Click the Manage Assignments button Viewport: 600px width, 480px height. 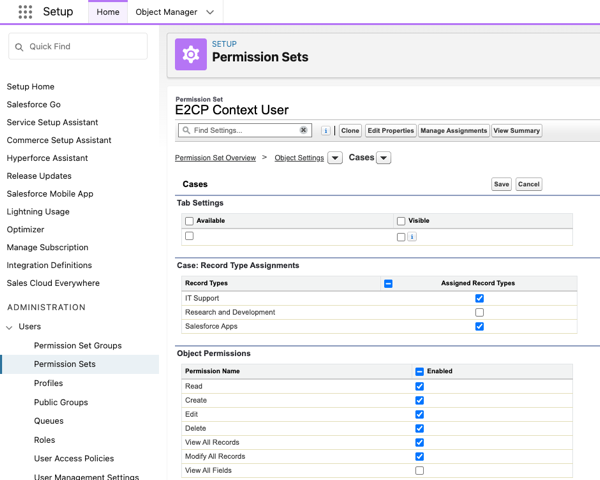tap(453, 131)
